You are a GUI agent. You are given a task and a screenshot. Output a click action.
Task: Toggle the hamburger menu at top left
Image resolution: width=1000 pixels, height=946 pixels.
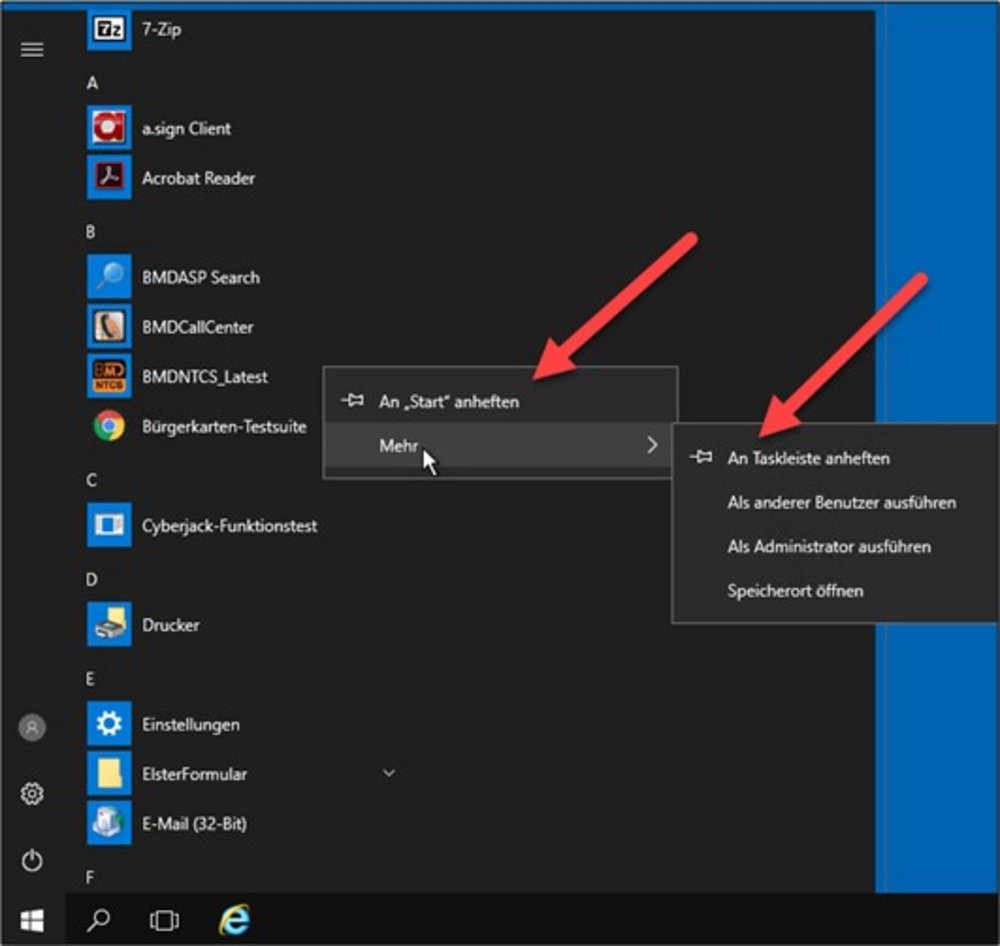tap(32, 49)
